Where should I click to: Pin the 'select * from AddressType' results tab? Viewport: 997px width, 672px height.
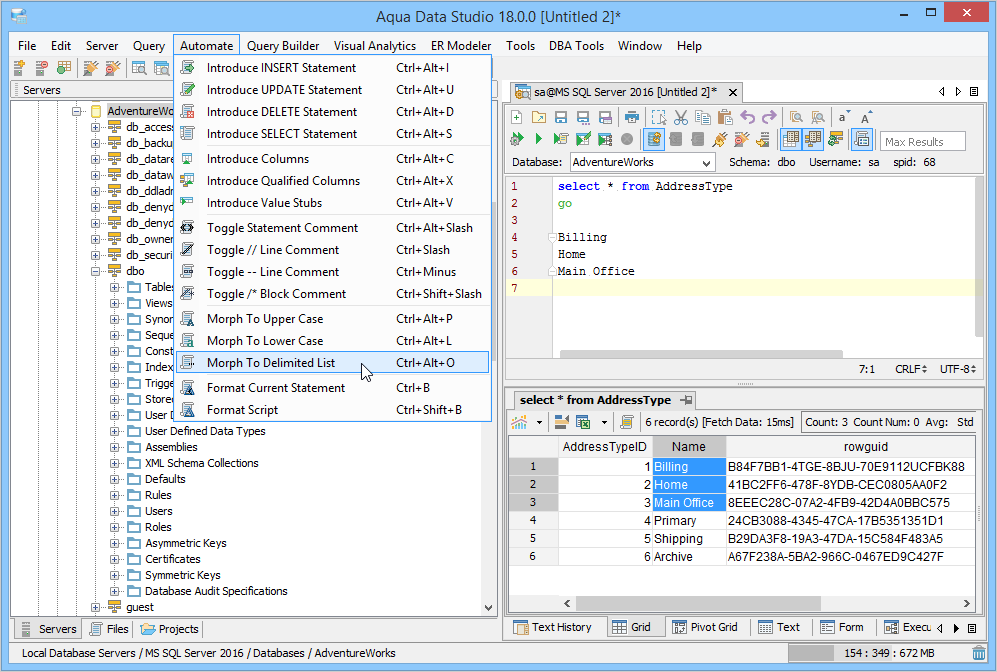686,400
